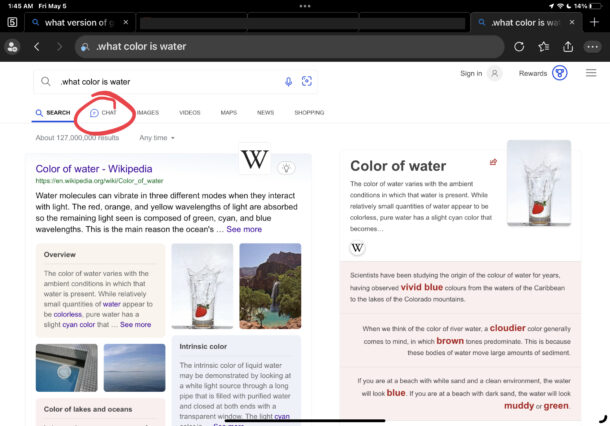Tap the microphone voice search icon
The width and height of the screenshot is (610, 426).
pyautogui.click(x=289, y=81)
